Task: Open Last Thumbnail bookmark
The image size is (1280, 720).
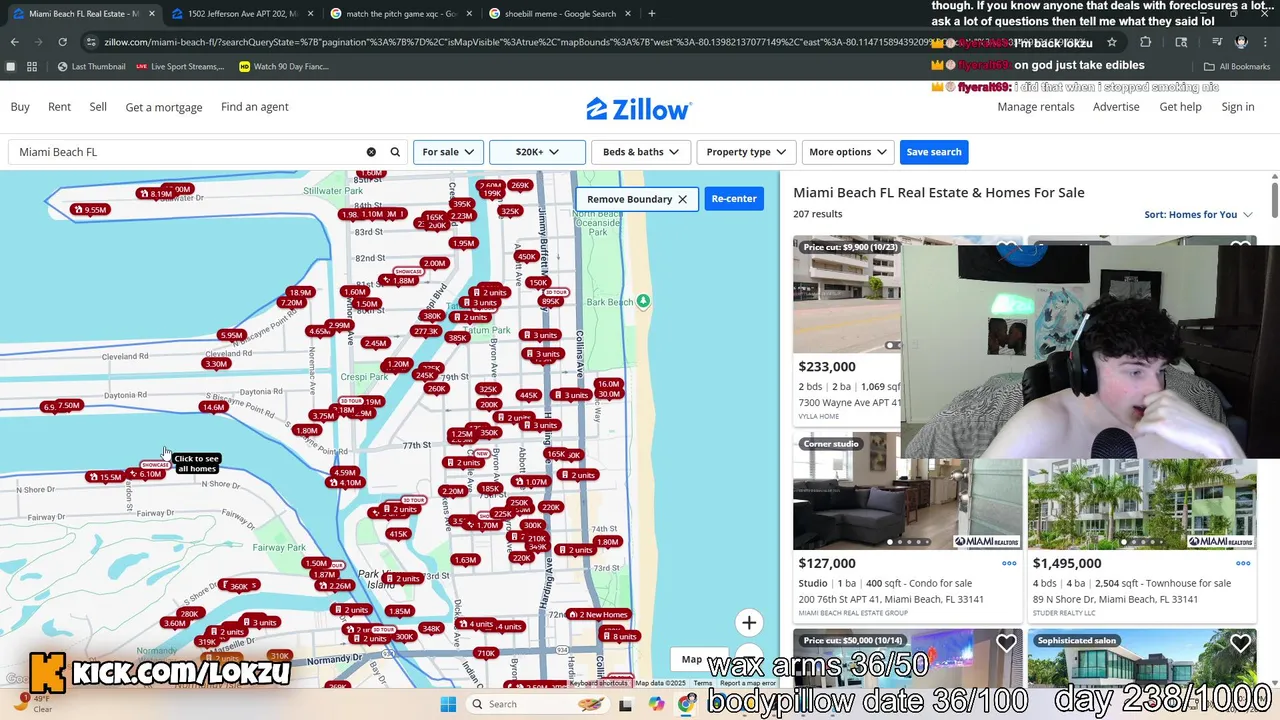Action: pyautogui.click(x=90, y=66)
